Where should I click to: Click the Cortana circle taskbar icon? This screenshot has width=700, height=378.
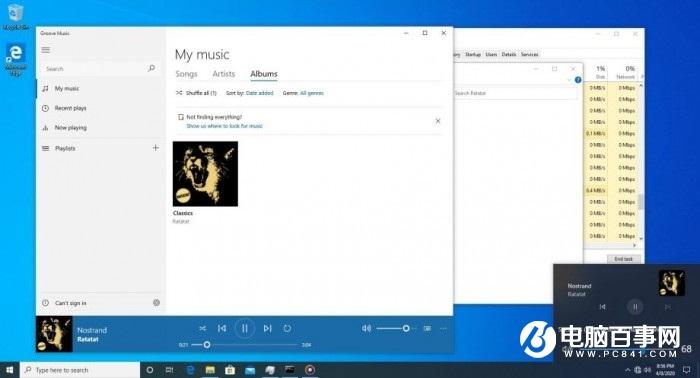click(150, 370)
